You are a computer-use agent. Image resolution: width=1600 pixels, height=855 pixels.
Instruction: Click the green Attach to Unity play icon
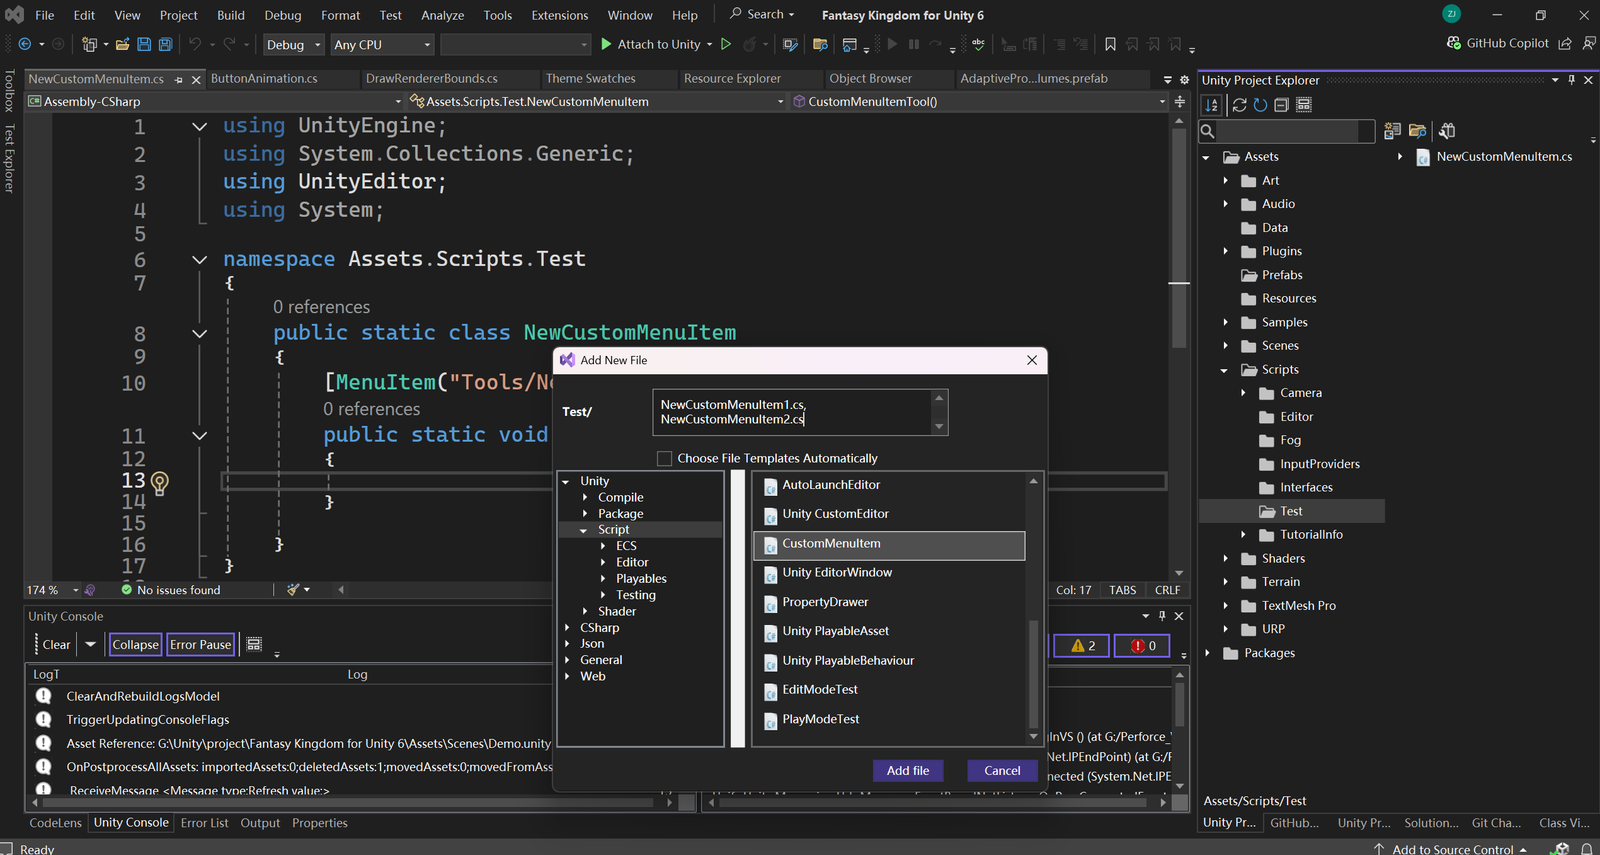click(606, 44)
